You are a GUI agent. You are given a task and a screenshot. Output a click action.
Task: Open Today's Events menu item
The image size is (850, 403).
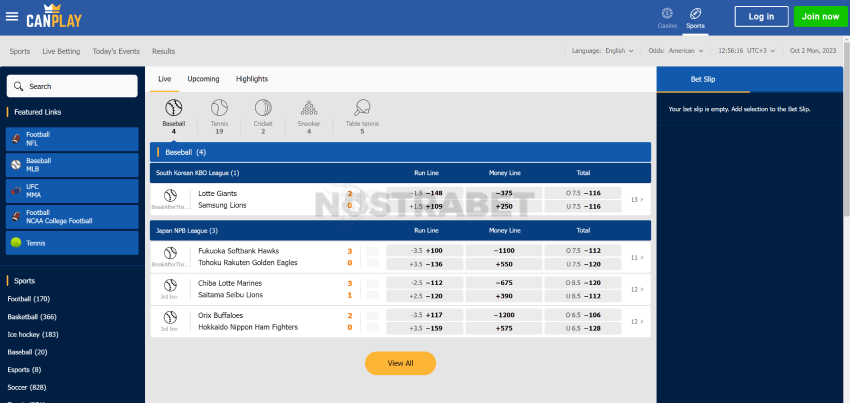coord(116,52)
